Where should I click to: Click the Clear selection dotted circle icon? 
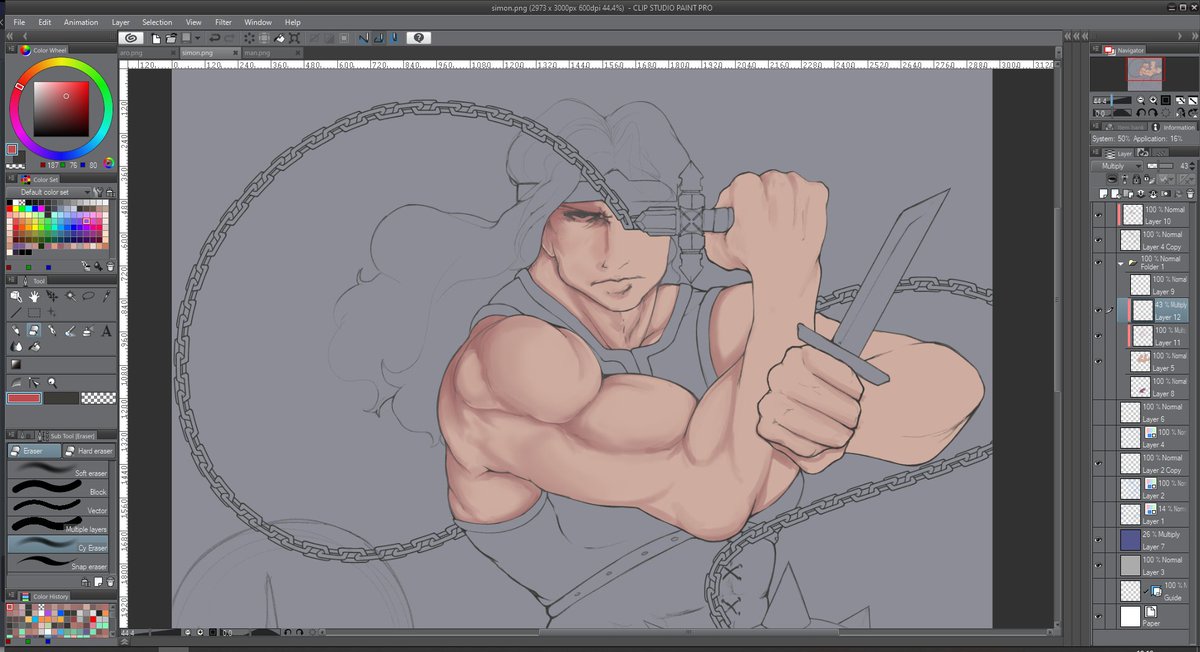point(249,37)
